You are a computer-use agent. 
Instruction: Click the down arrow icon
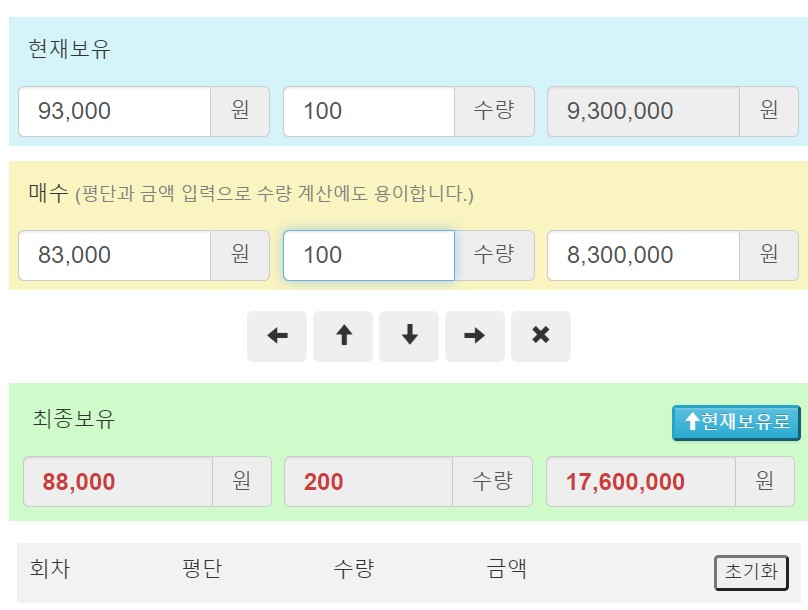(x=408, y=336)
